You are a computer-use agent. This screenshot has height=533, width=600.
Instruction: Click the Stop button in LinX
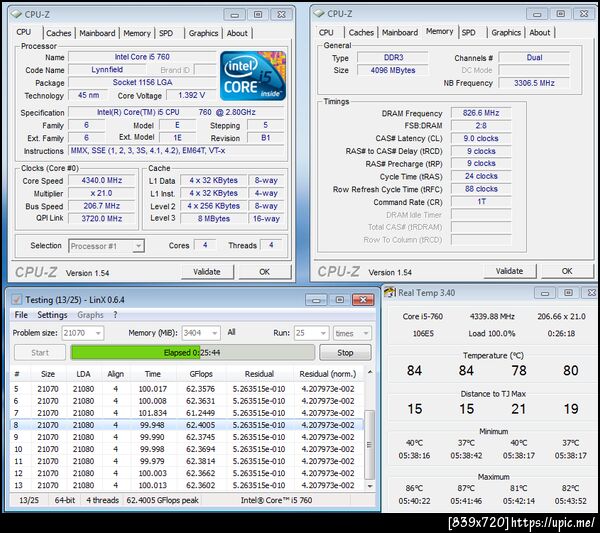345,353
